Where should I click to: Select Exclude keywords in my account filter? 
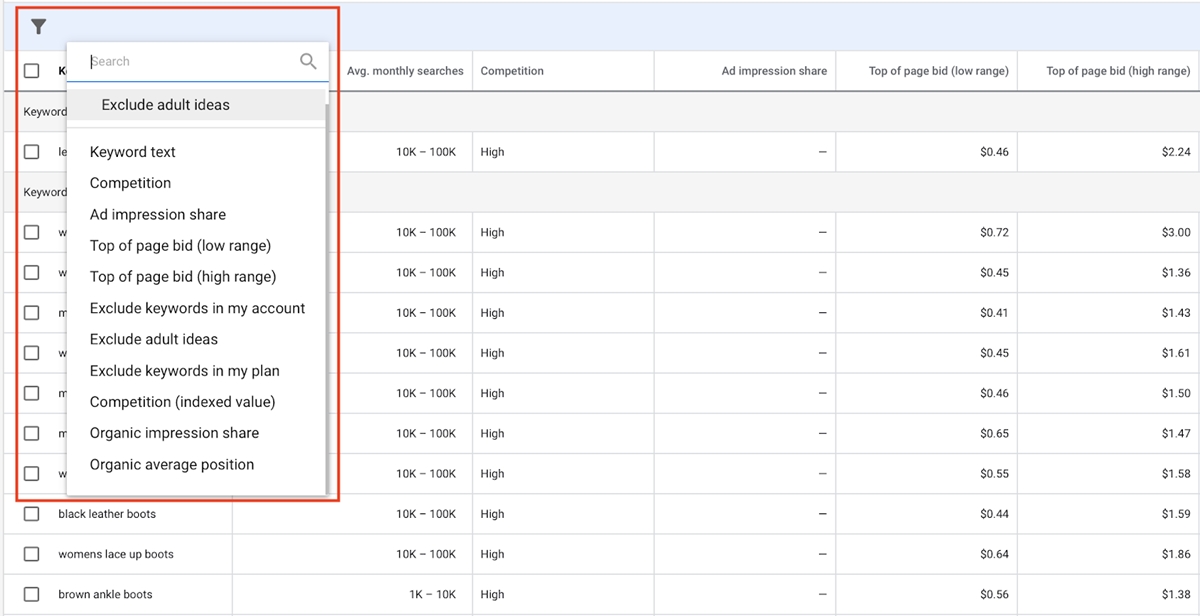pos(198,308)
